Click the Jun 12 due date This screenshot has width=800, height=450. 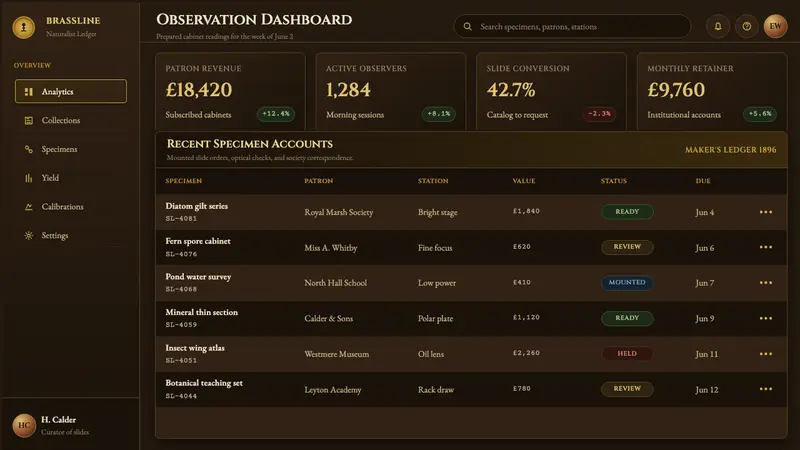pyautogui.click(x=707, y=390)
